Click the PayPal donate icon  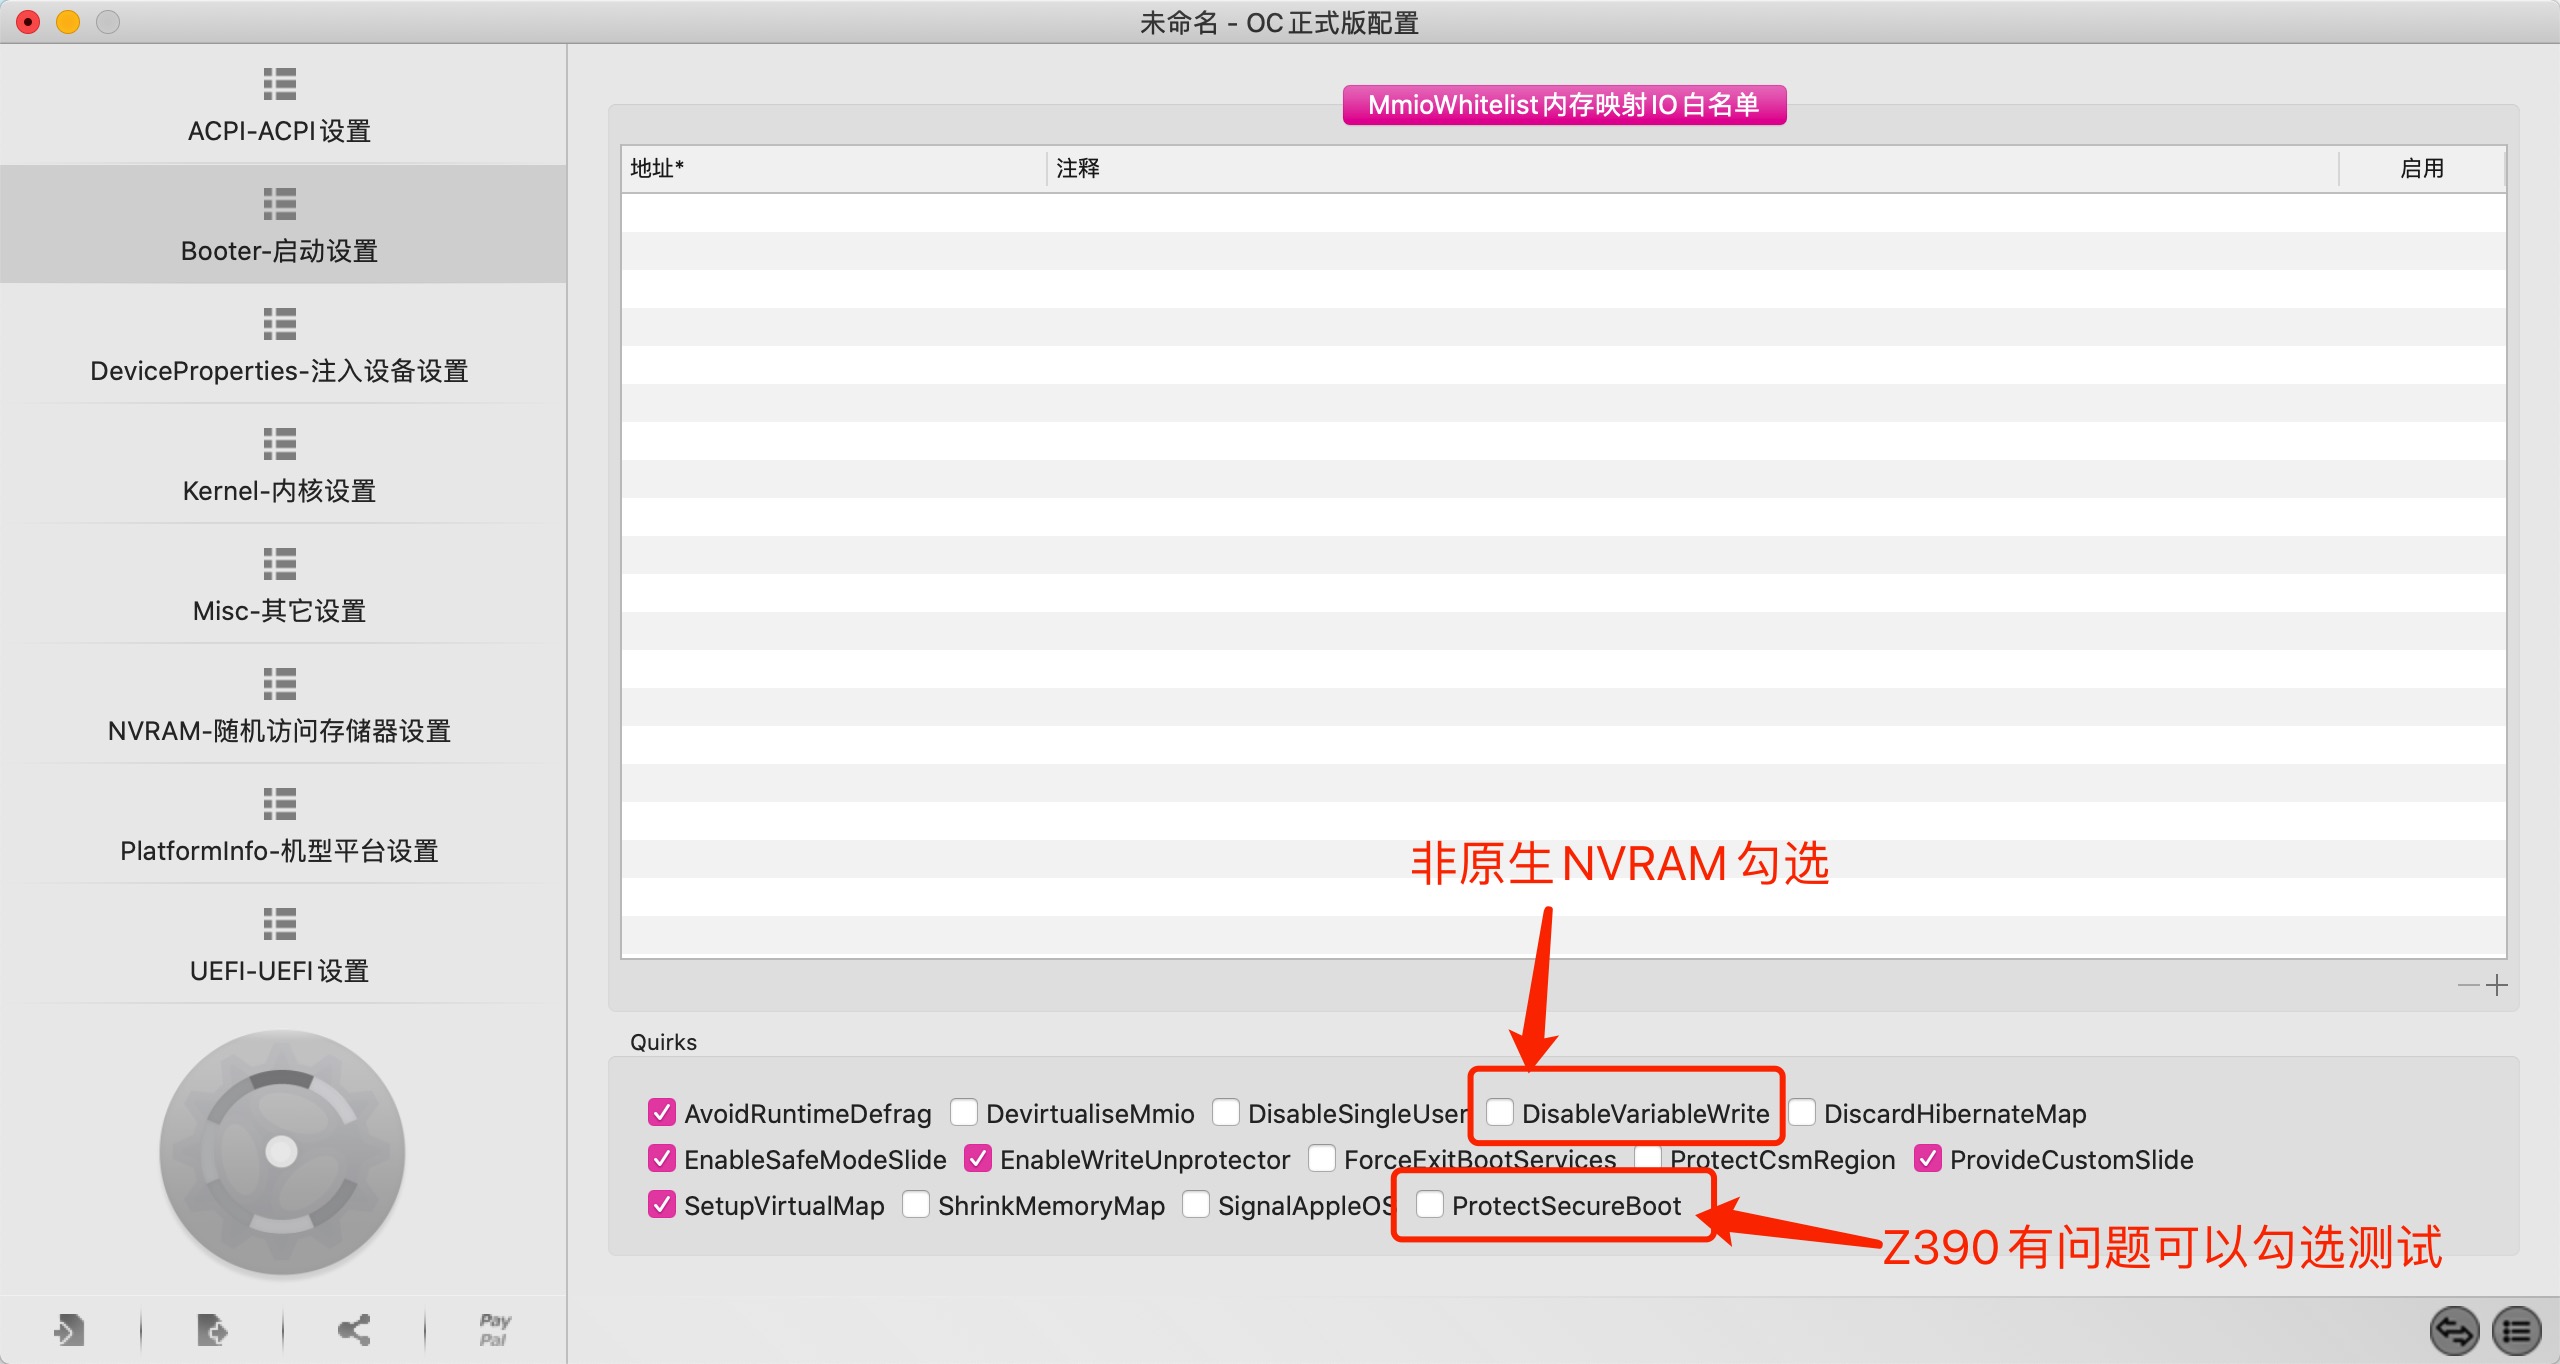click(495, 1330)
